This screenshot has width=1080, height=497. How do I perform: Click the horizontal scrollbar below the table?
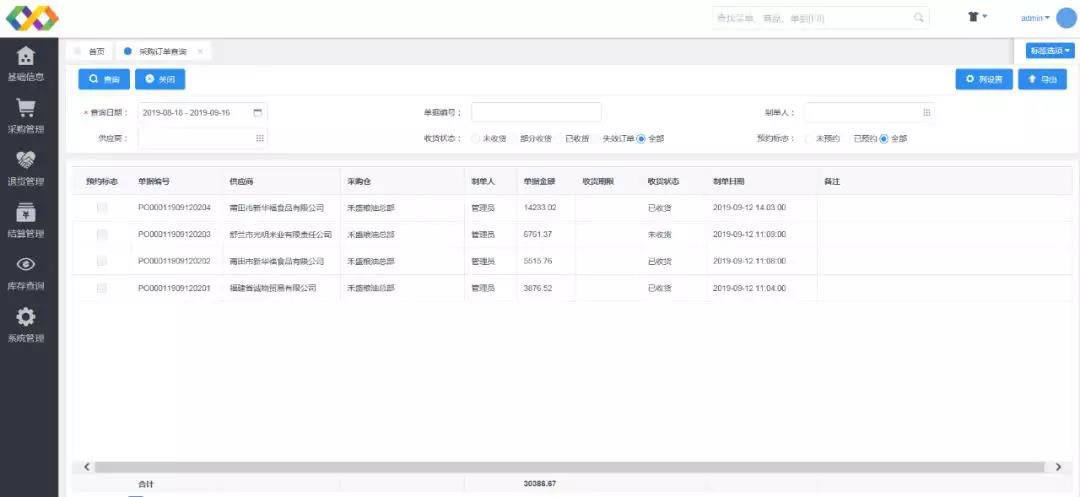(570, 467)
